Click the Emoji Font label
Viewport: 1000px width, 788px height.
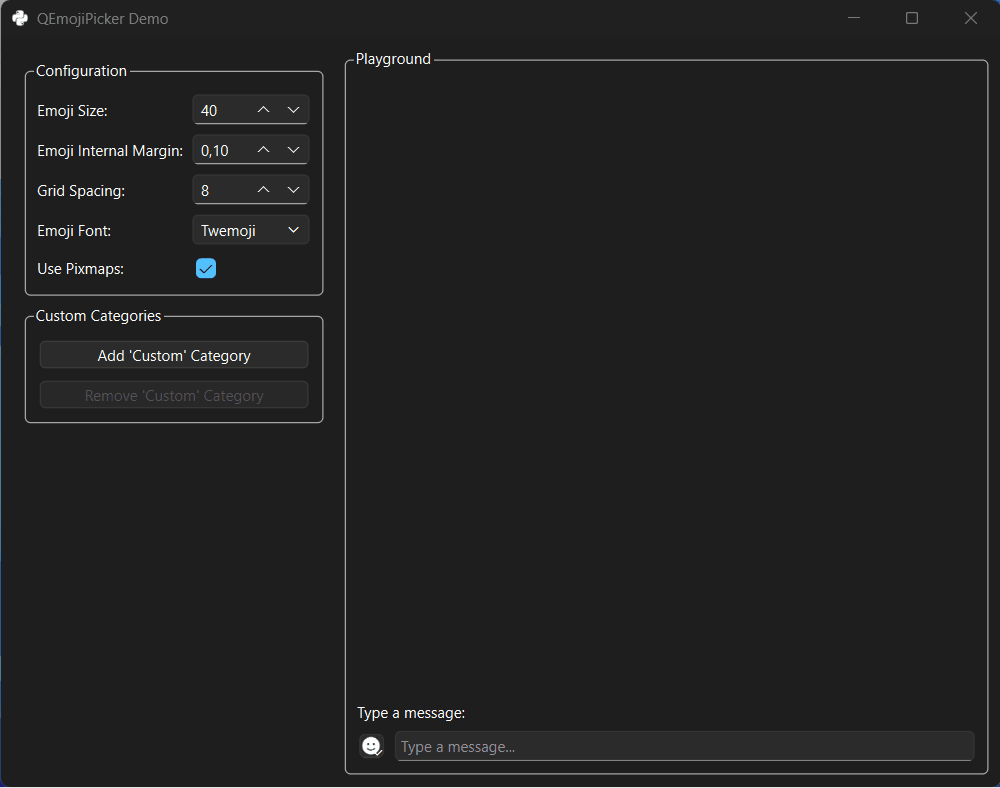(x=74, y=231)
